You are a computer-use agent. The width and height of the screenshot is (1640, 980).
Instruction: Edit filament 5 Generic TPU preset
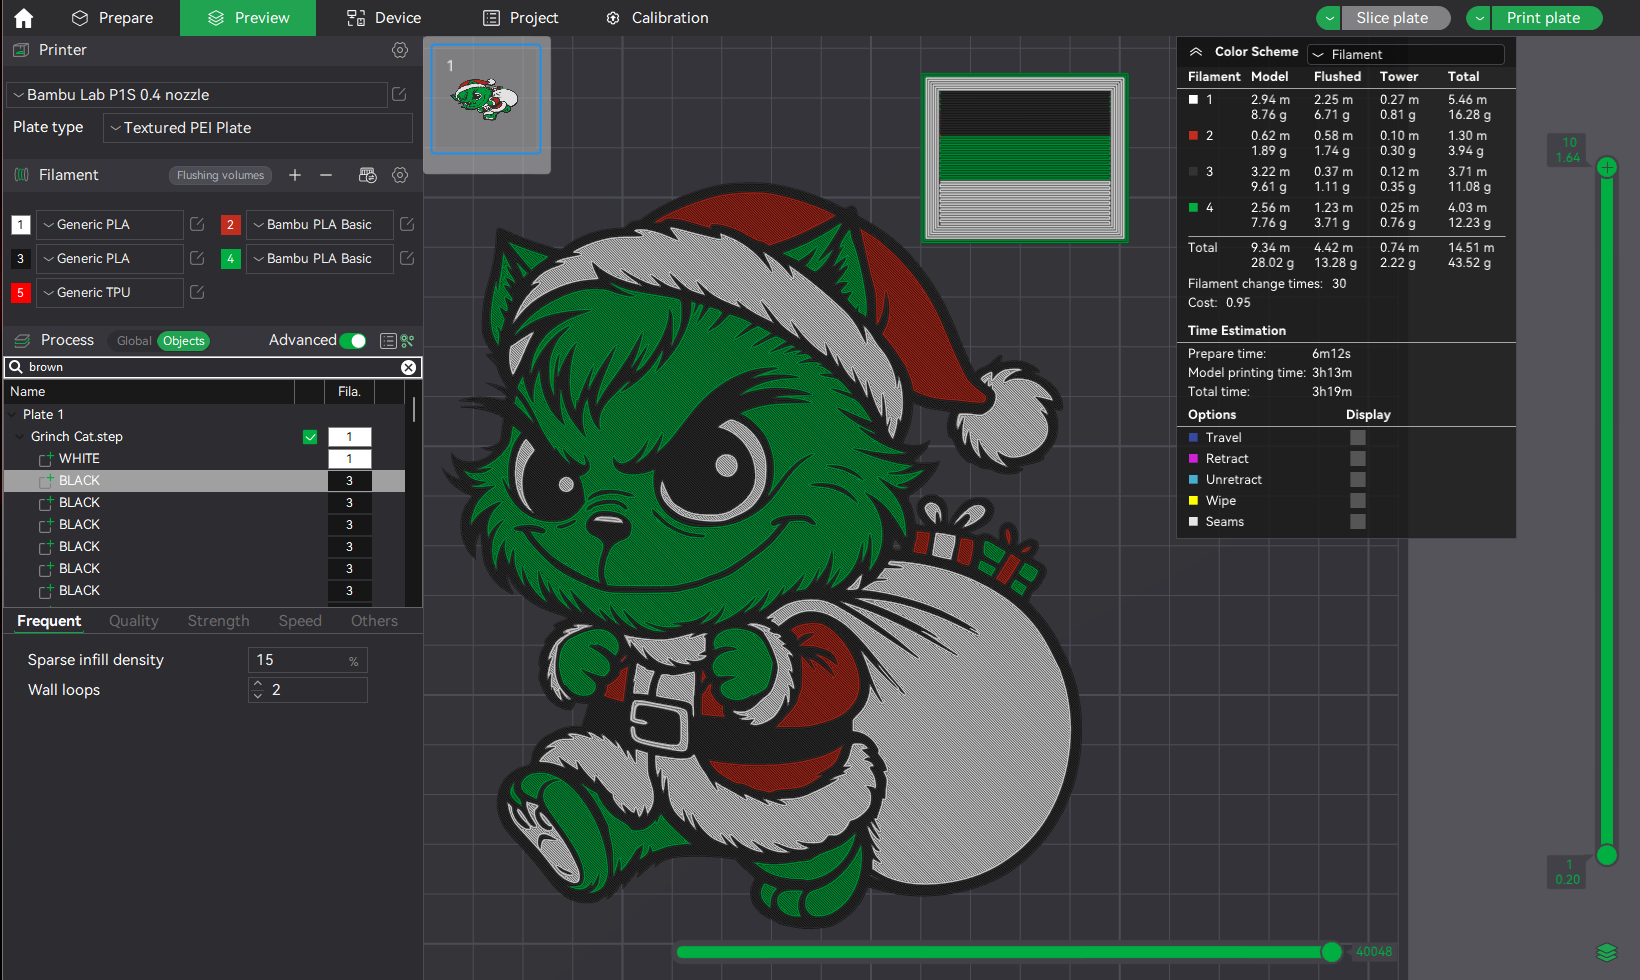click(197, 292)
